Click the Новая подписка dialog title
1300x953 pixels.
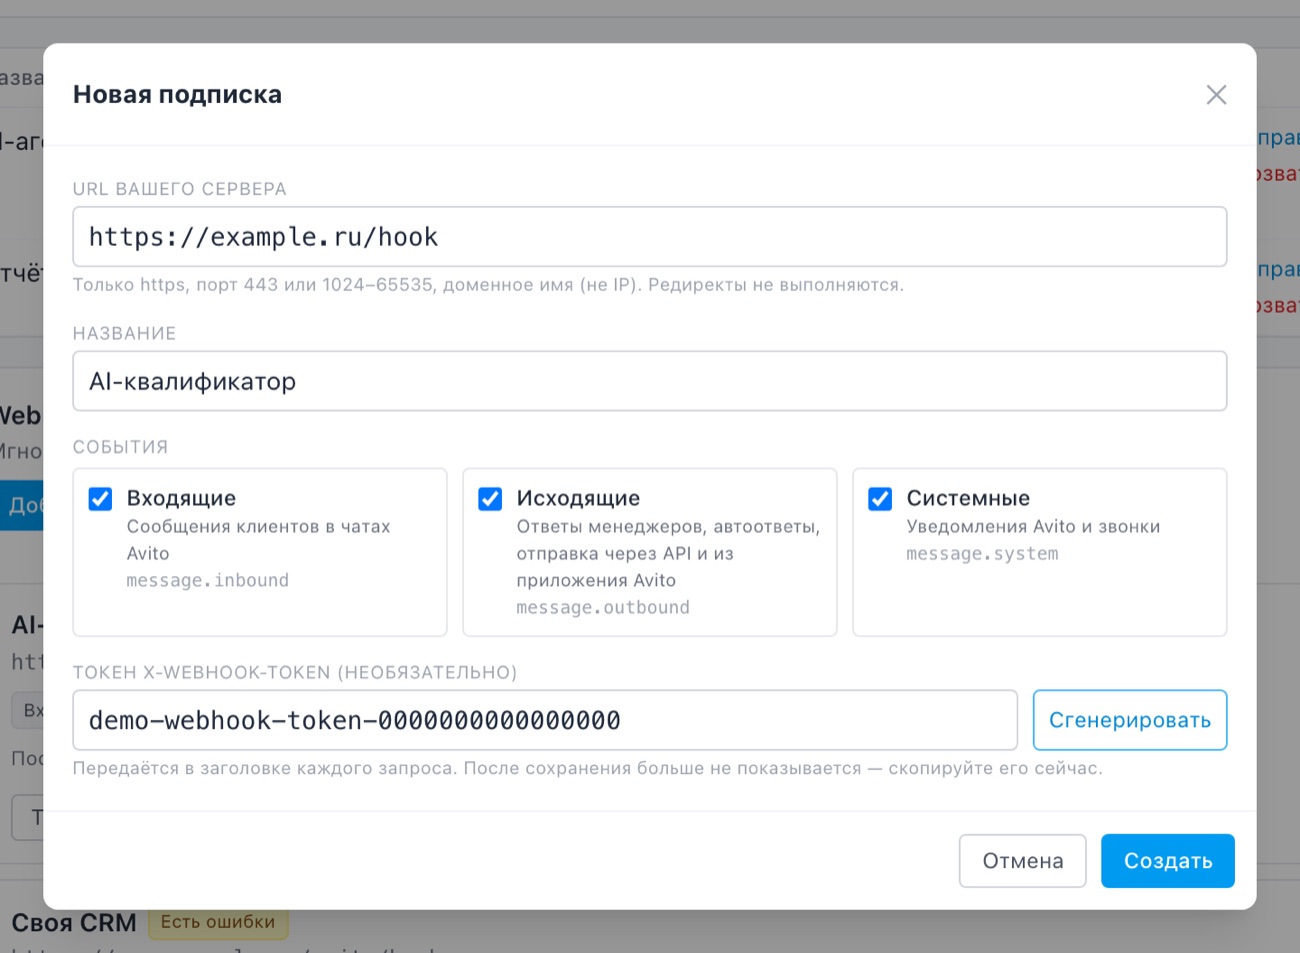pyautogui.click(x=178, y=95)
